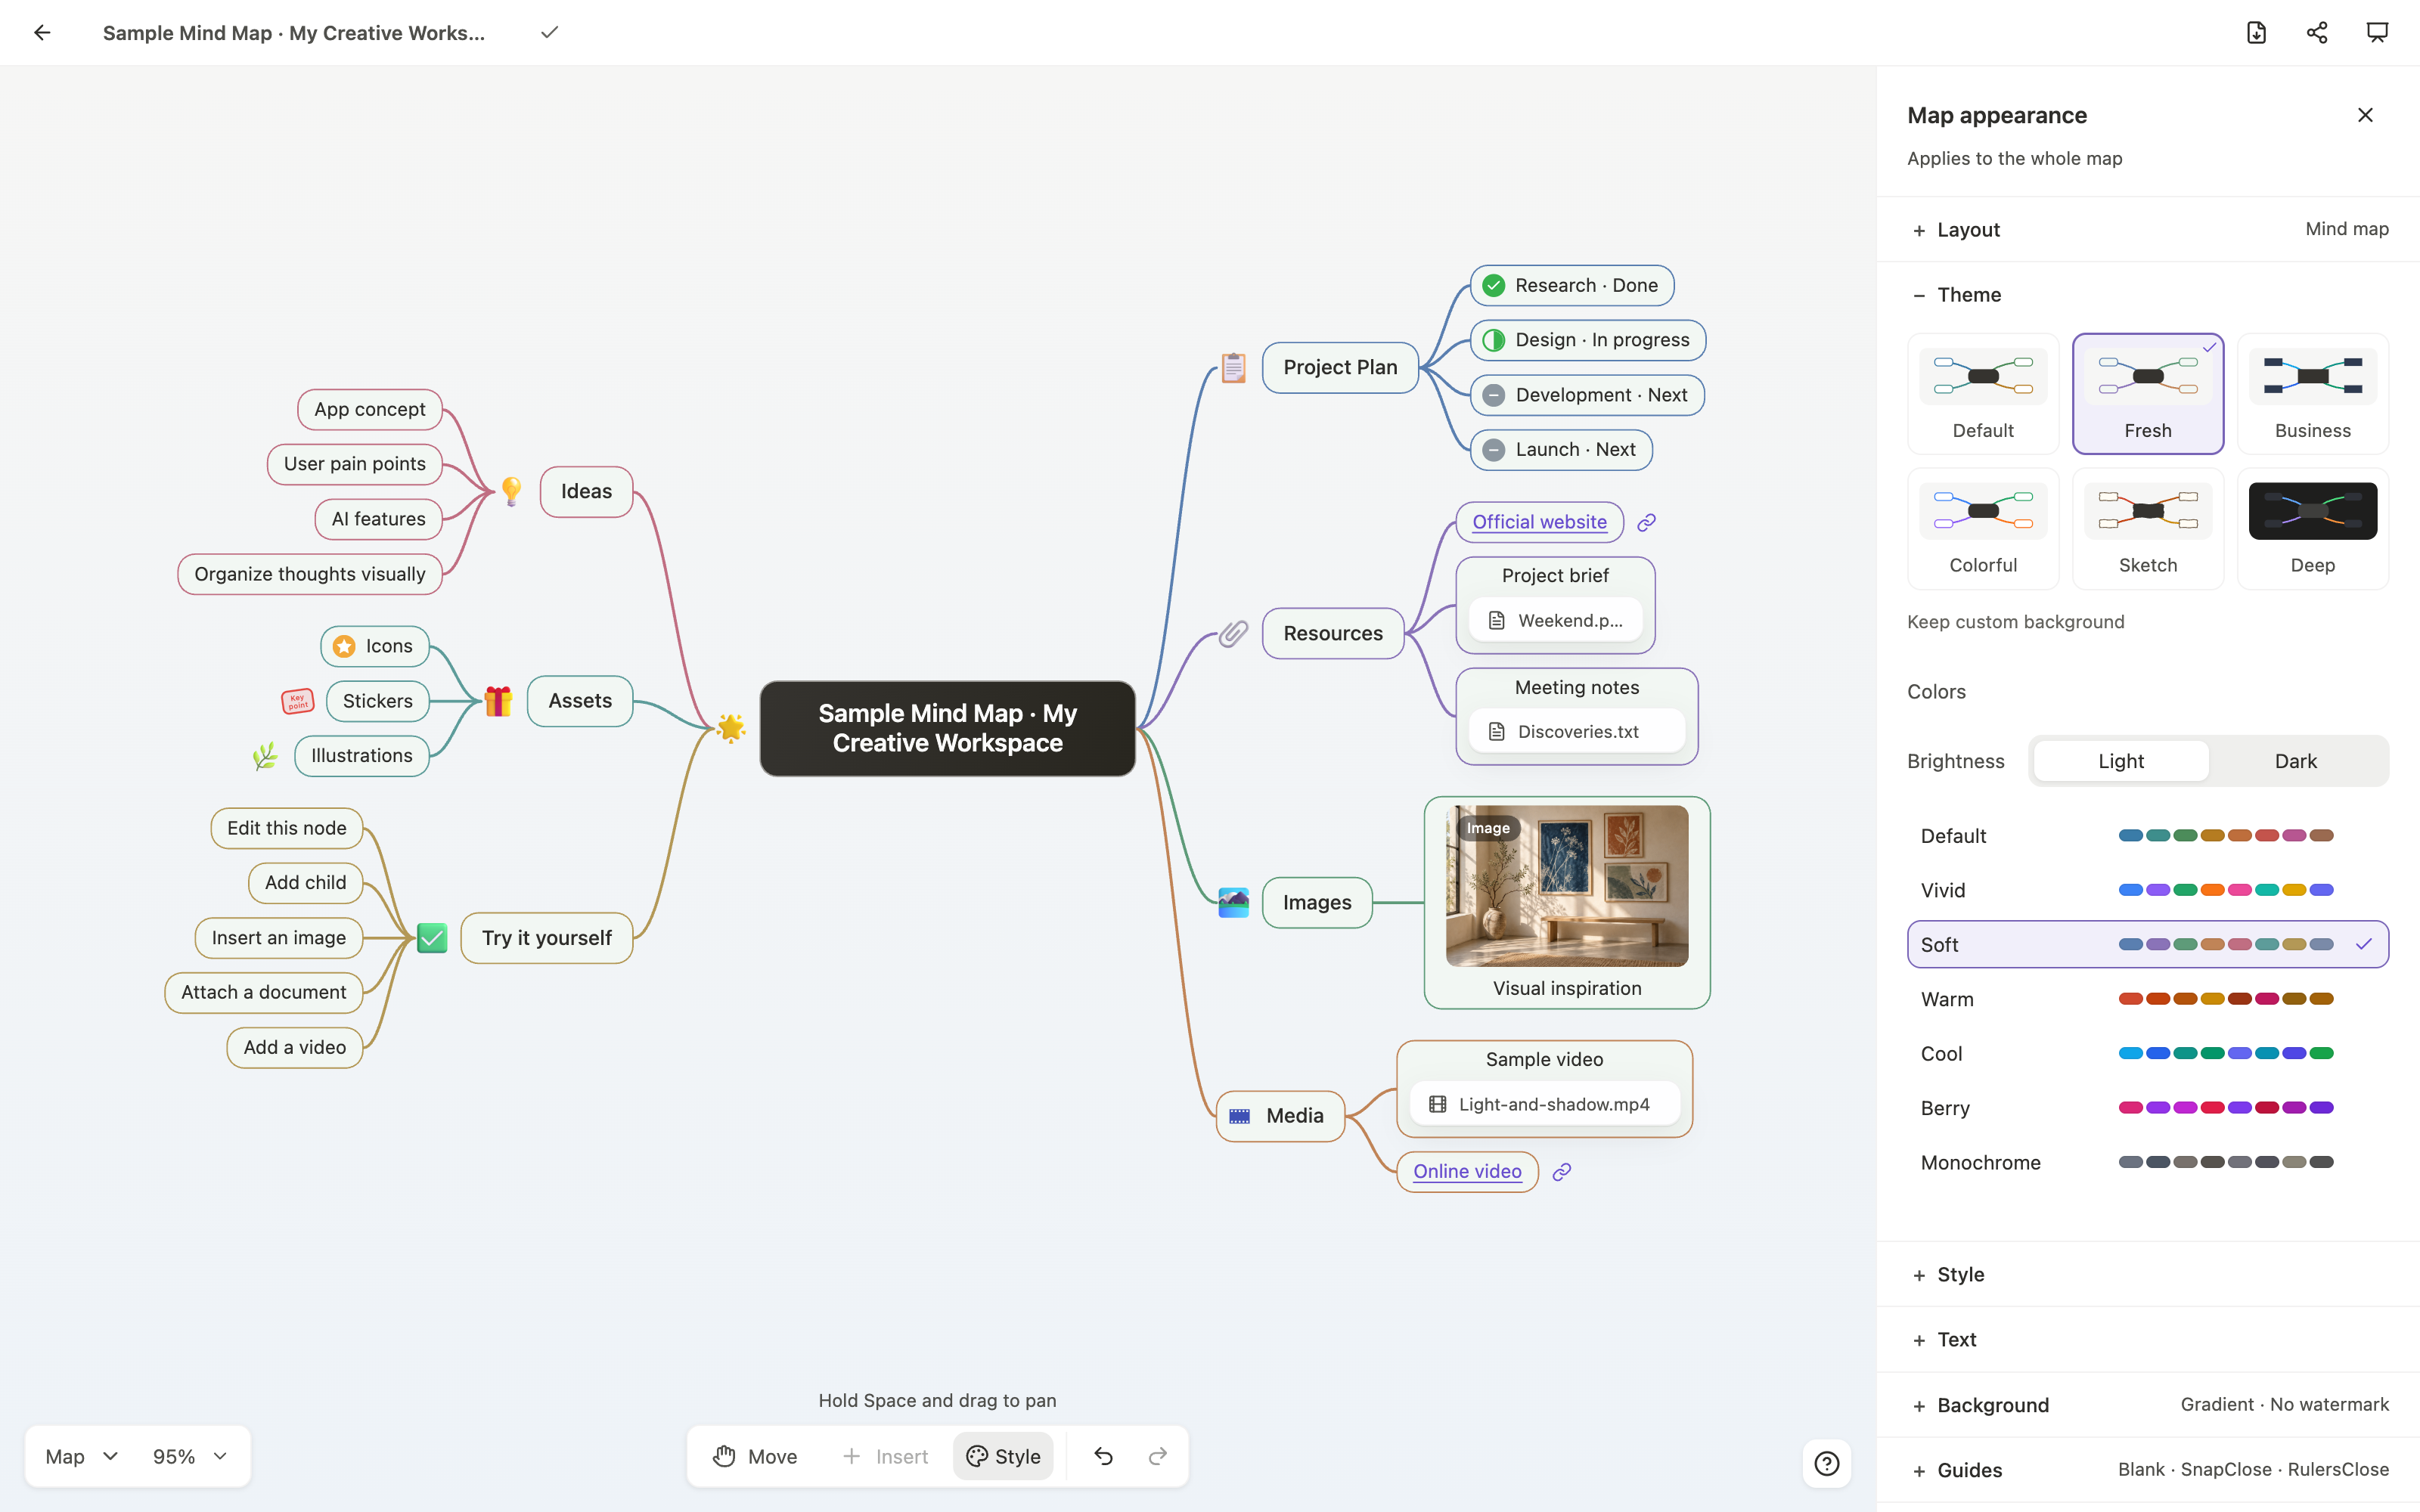Viewport: 2420px width, 1512px height.
Task: Redo the last action
Action: [x=1158, y=1456]
